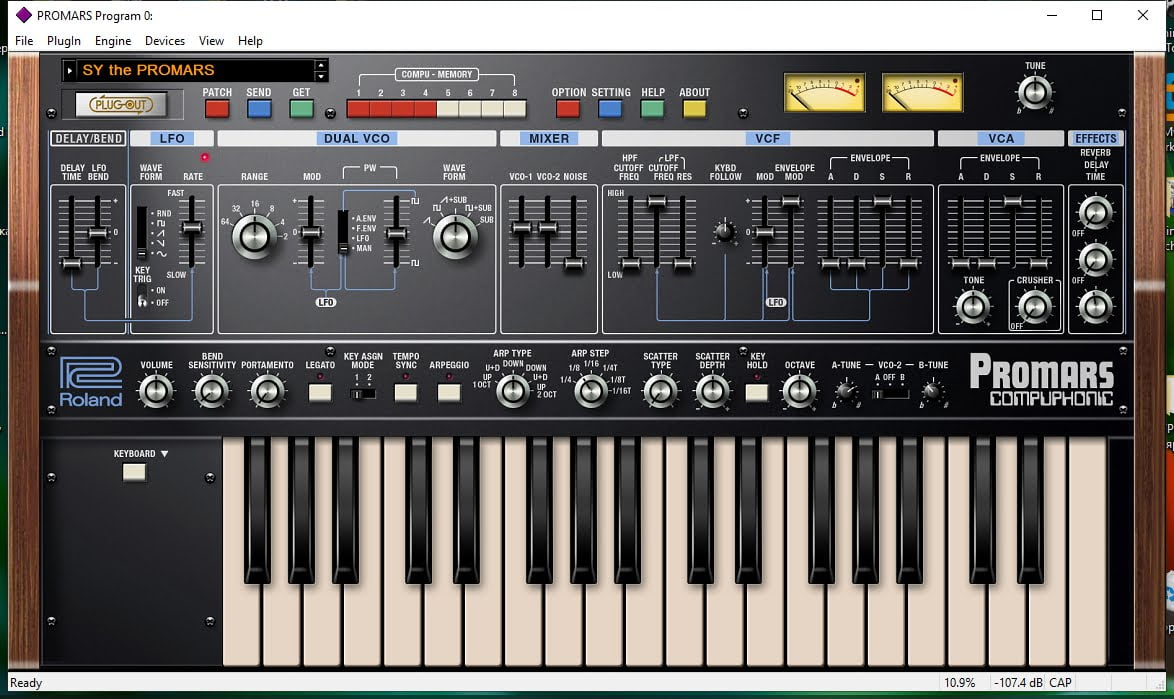Click the green HELP button

[x=652, y=109]
